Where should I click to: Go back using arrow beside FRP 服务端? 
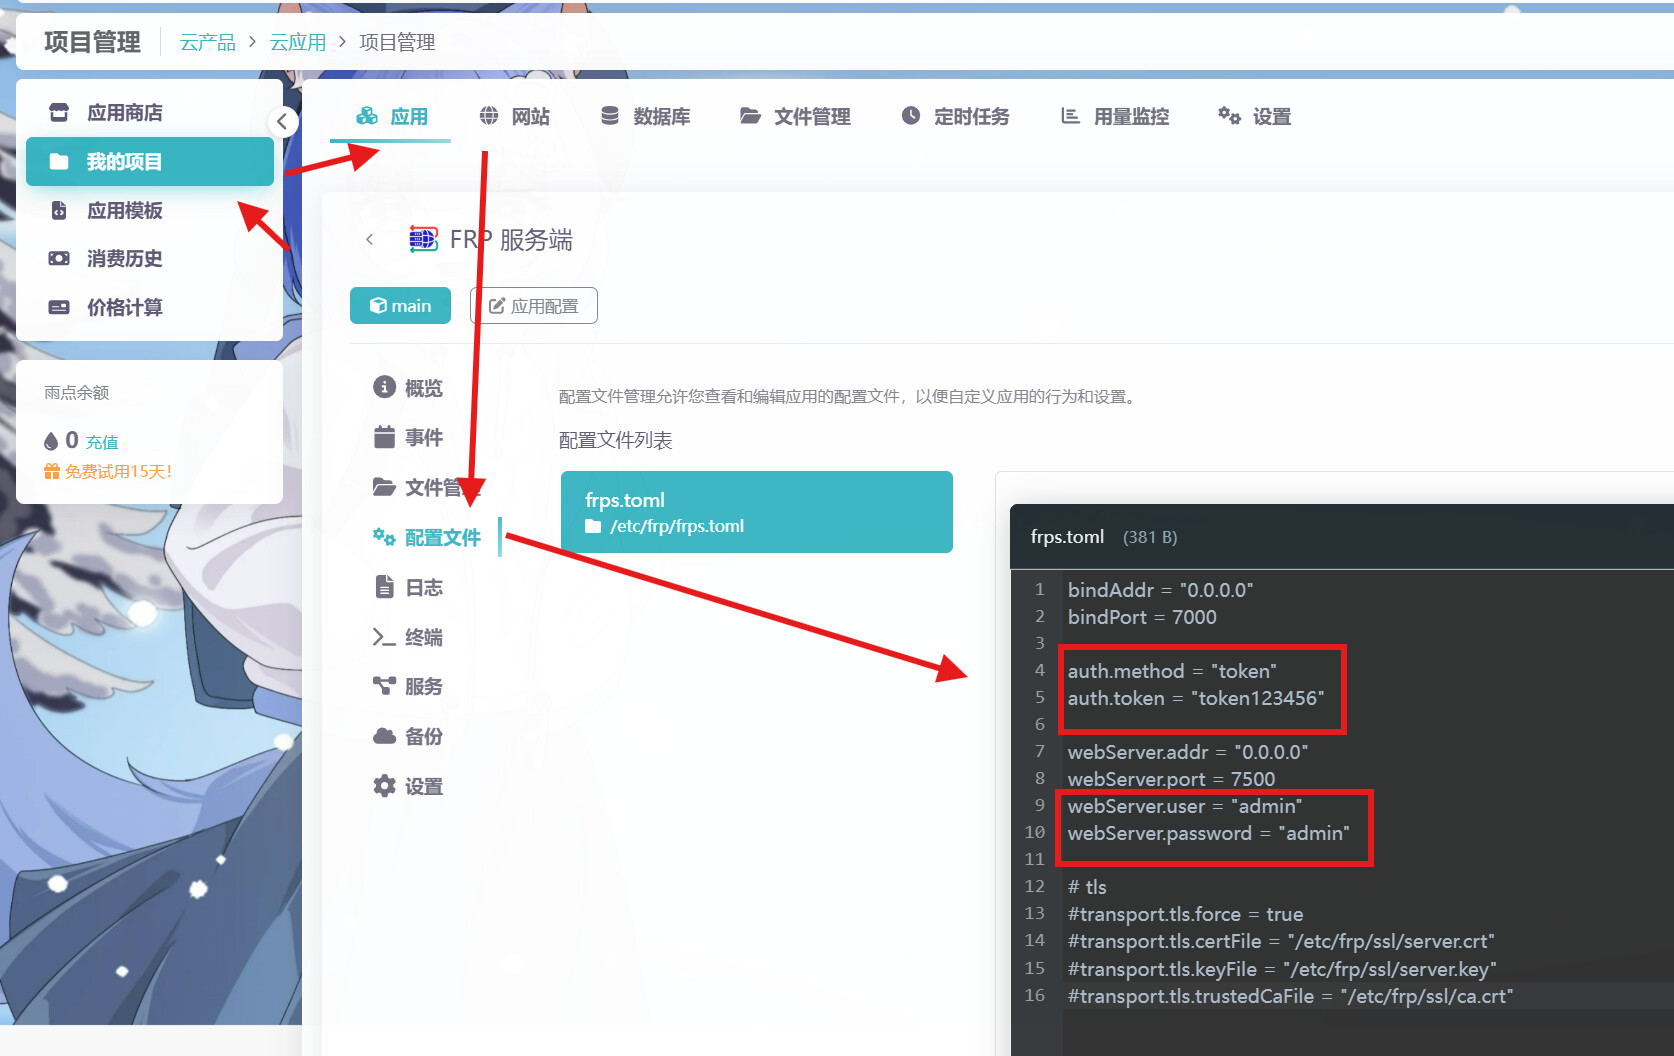click(x=370, y=239)
